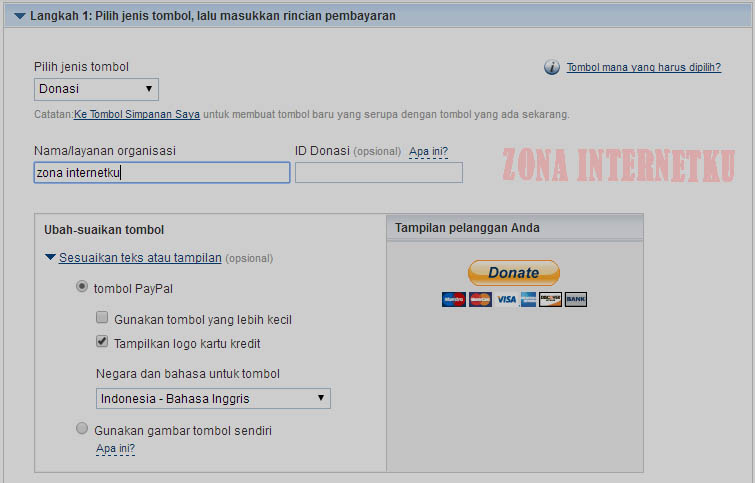
Task: Open the Indonesia - Bahasa Inggris dropdown
Action: pyautogui.click(x=213, y=399)
